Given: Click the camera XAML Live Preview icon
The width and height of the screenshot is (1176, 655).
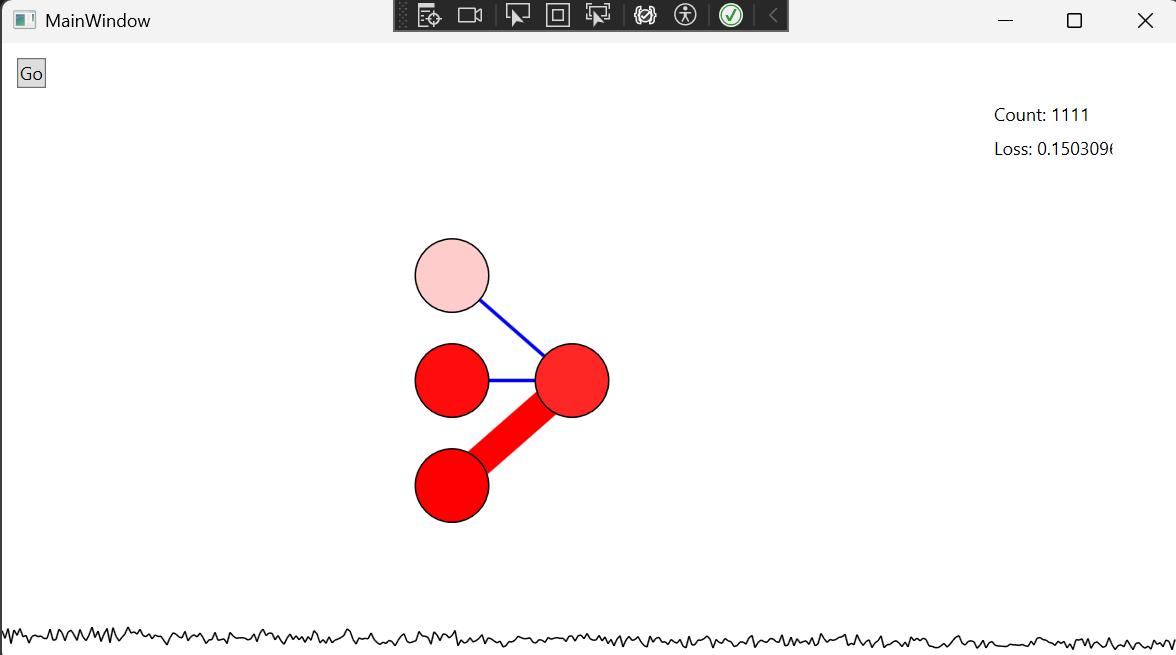Looking at the screenshot, I should pos(470,15).
